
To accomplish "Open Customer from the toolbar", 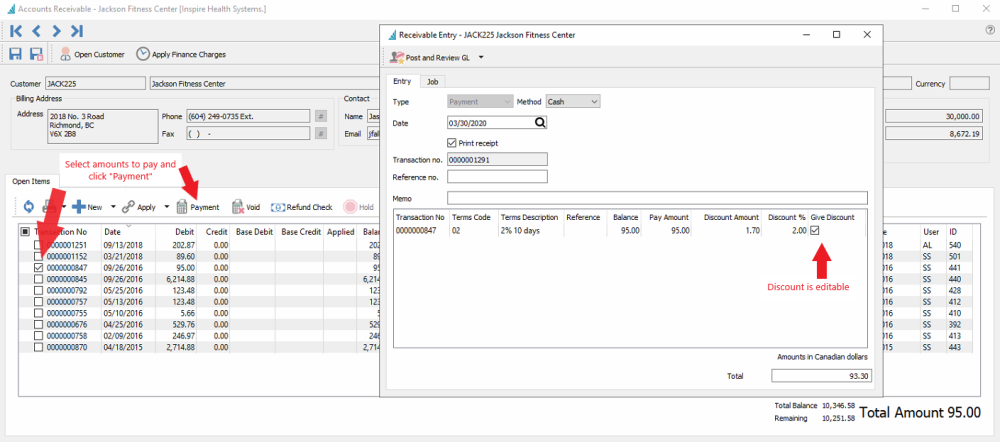I will point(92,54).
